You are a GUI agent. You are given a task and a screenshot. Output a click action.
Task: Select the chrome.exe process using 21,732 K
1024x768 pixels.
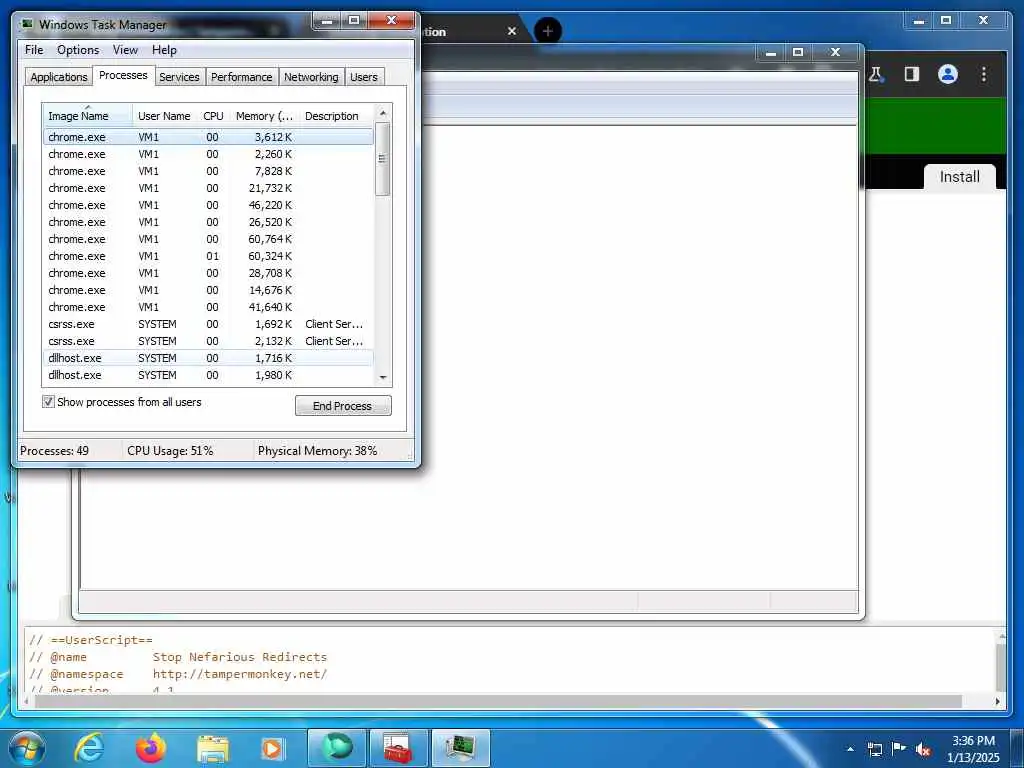point(208,188)
